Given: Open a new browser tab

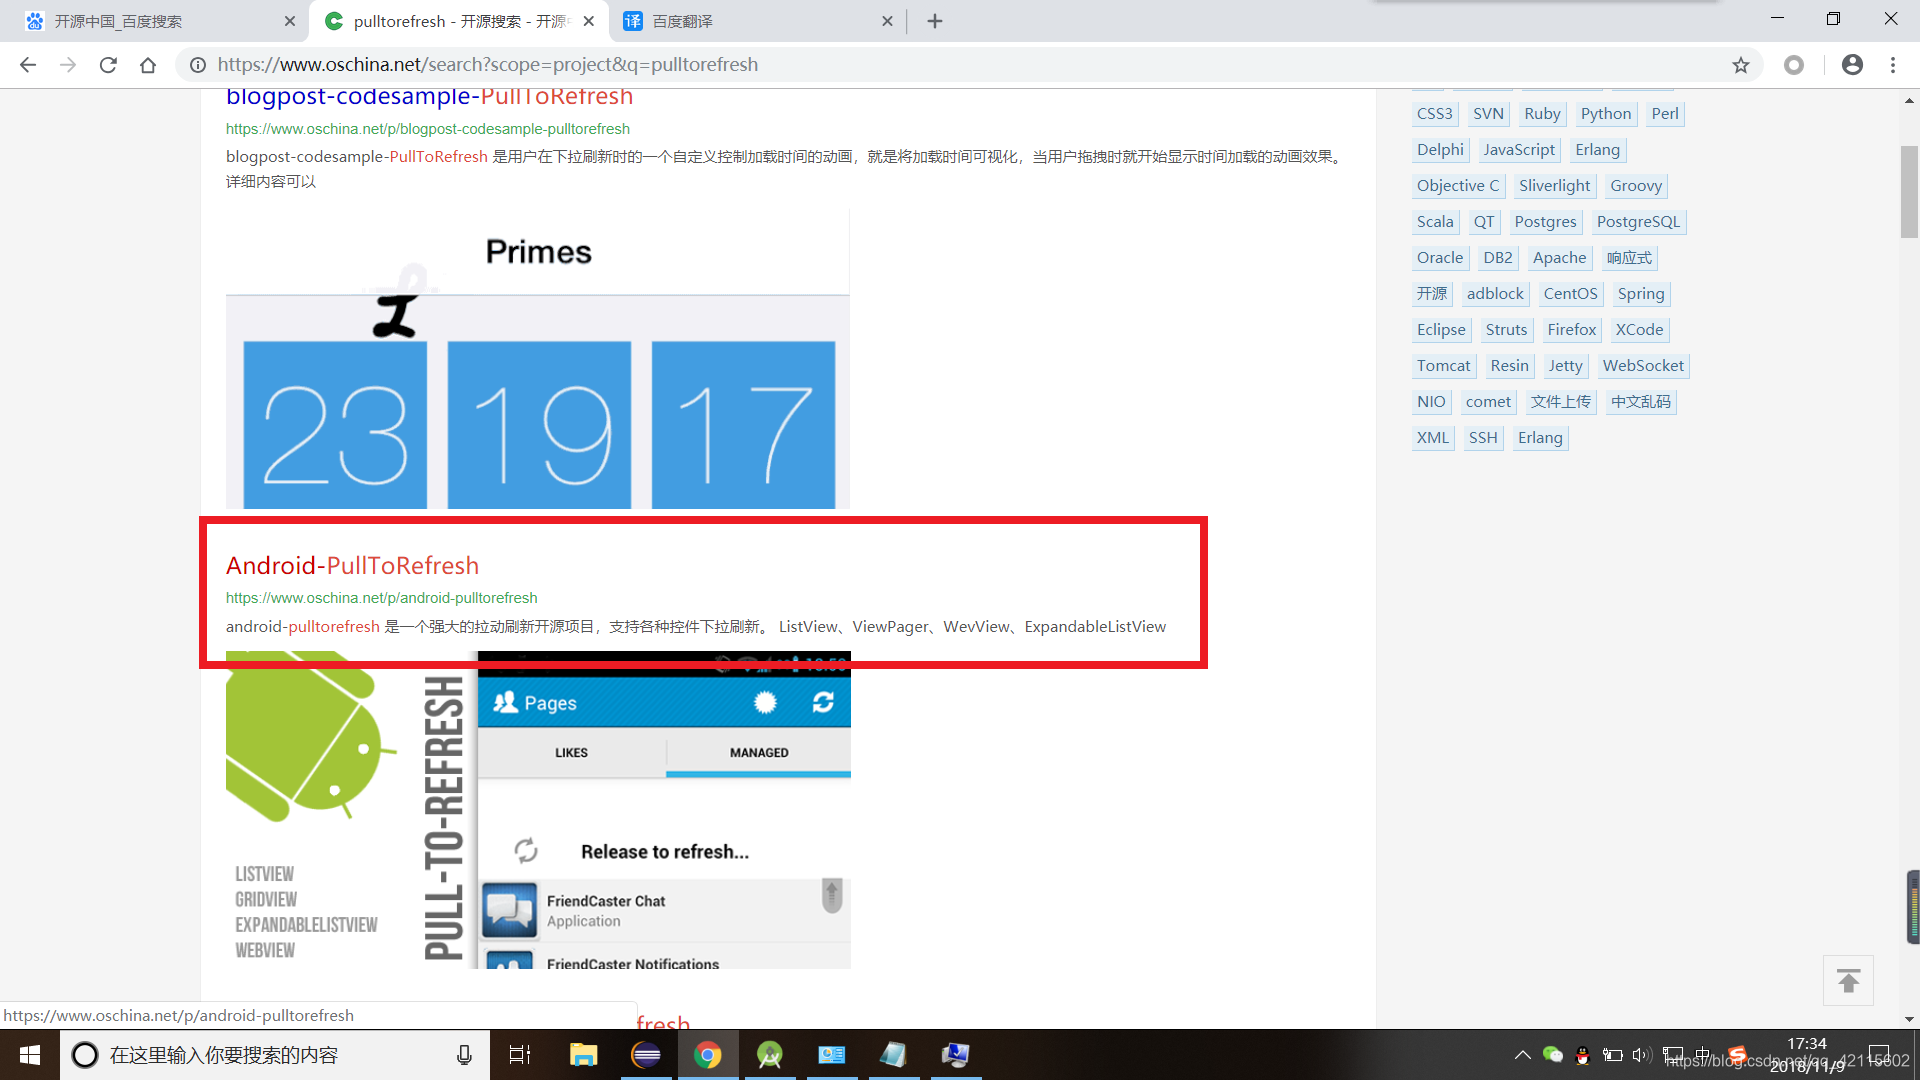Looking at the screenshot, I should [x=935, y=21].
